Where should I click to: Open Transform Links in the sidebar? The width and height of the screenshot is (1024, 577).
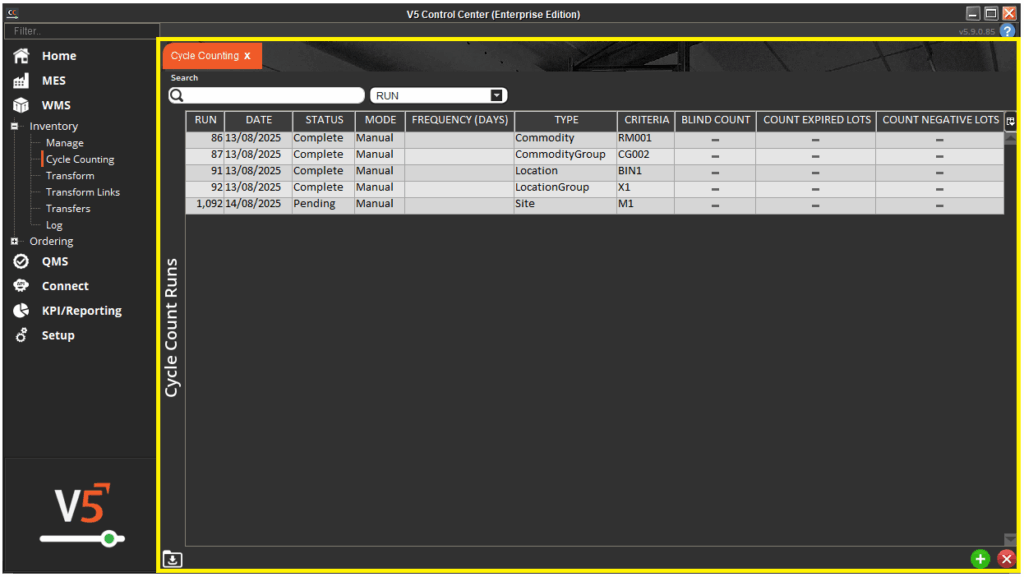coord(82,192)
